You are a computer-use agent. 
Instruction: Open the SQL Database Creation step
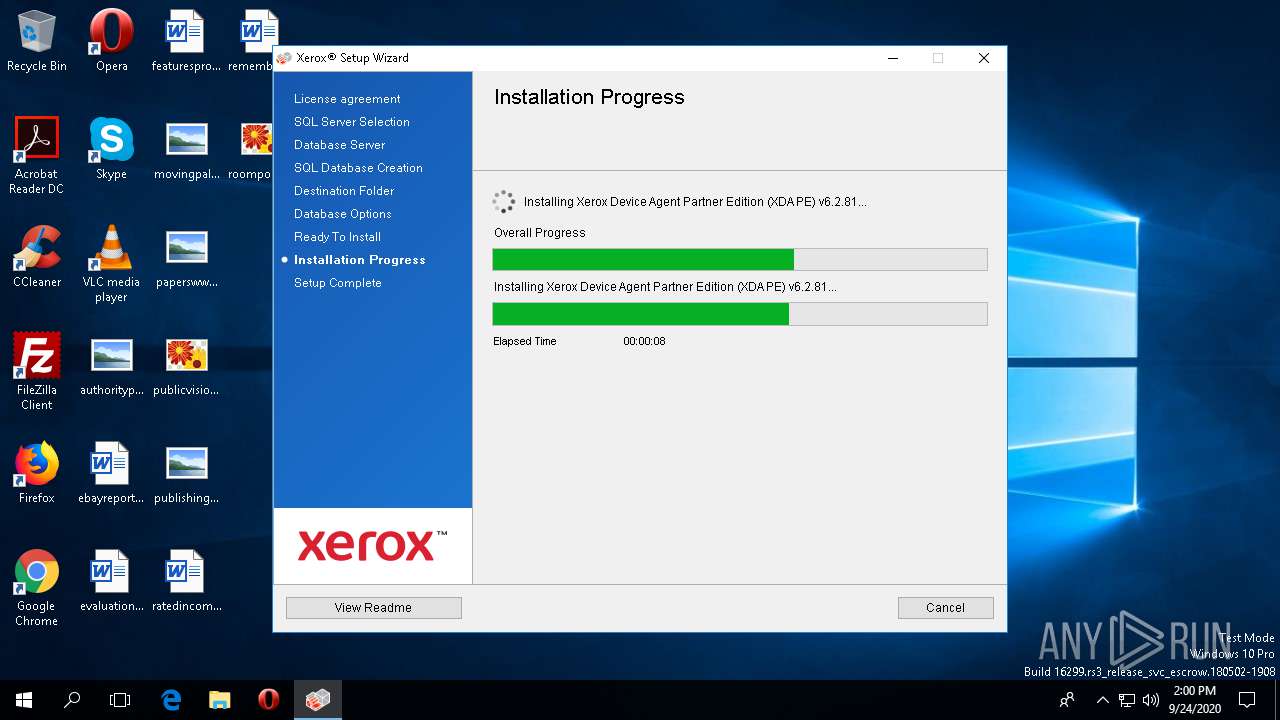[358, 168]
